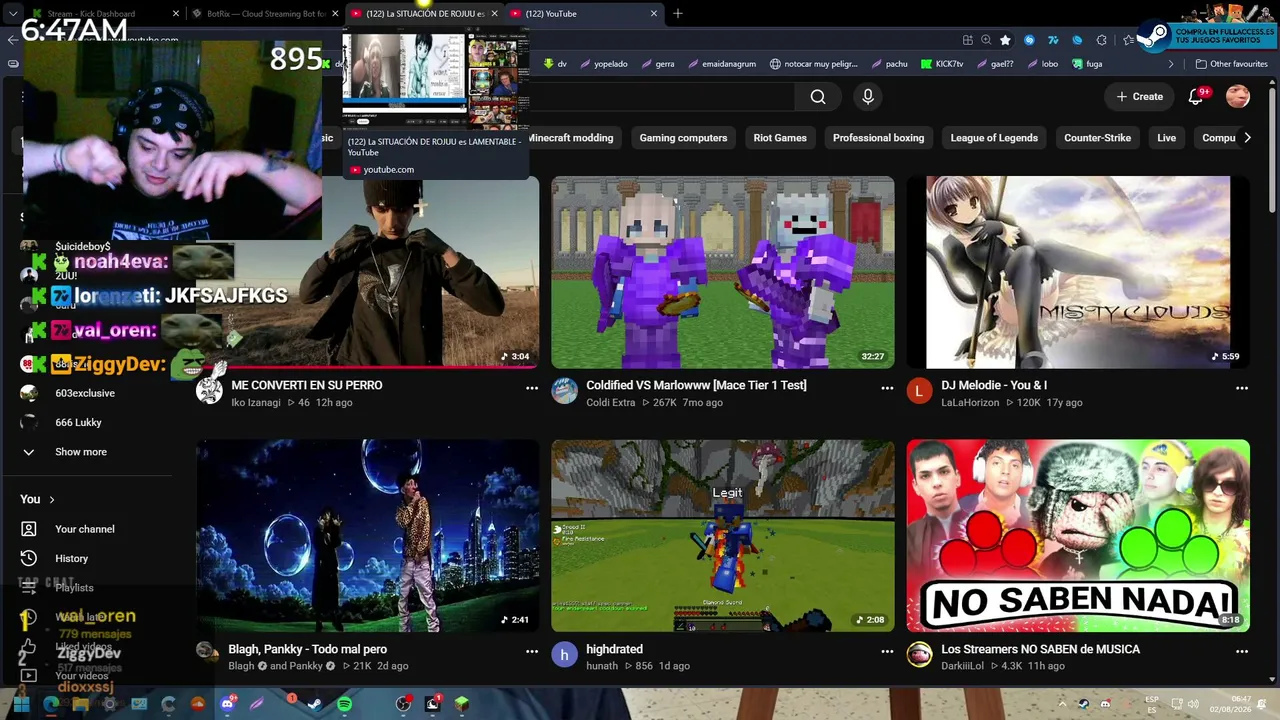Open options for Los Streamers NO SABEN de MUSICA
Image resolution: width=1280 pixels, height=720 pixels.
(x=1242, y=651)
